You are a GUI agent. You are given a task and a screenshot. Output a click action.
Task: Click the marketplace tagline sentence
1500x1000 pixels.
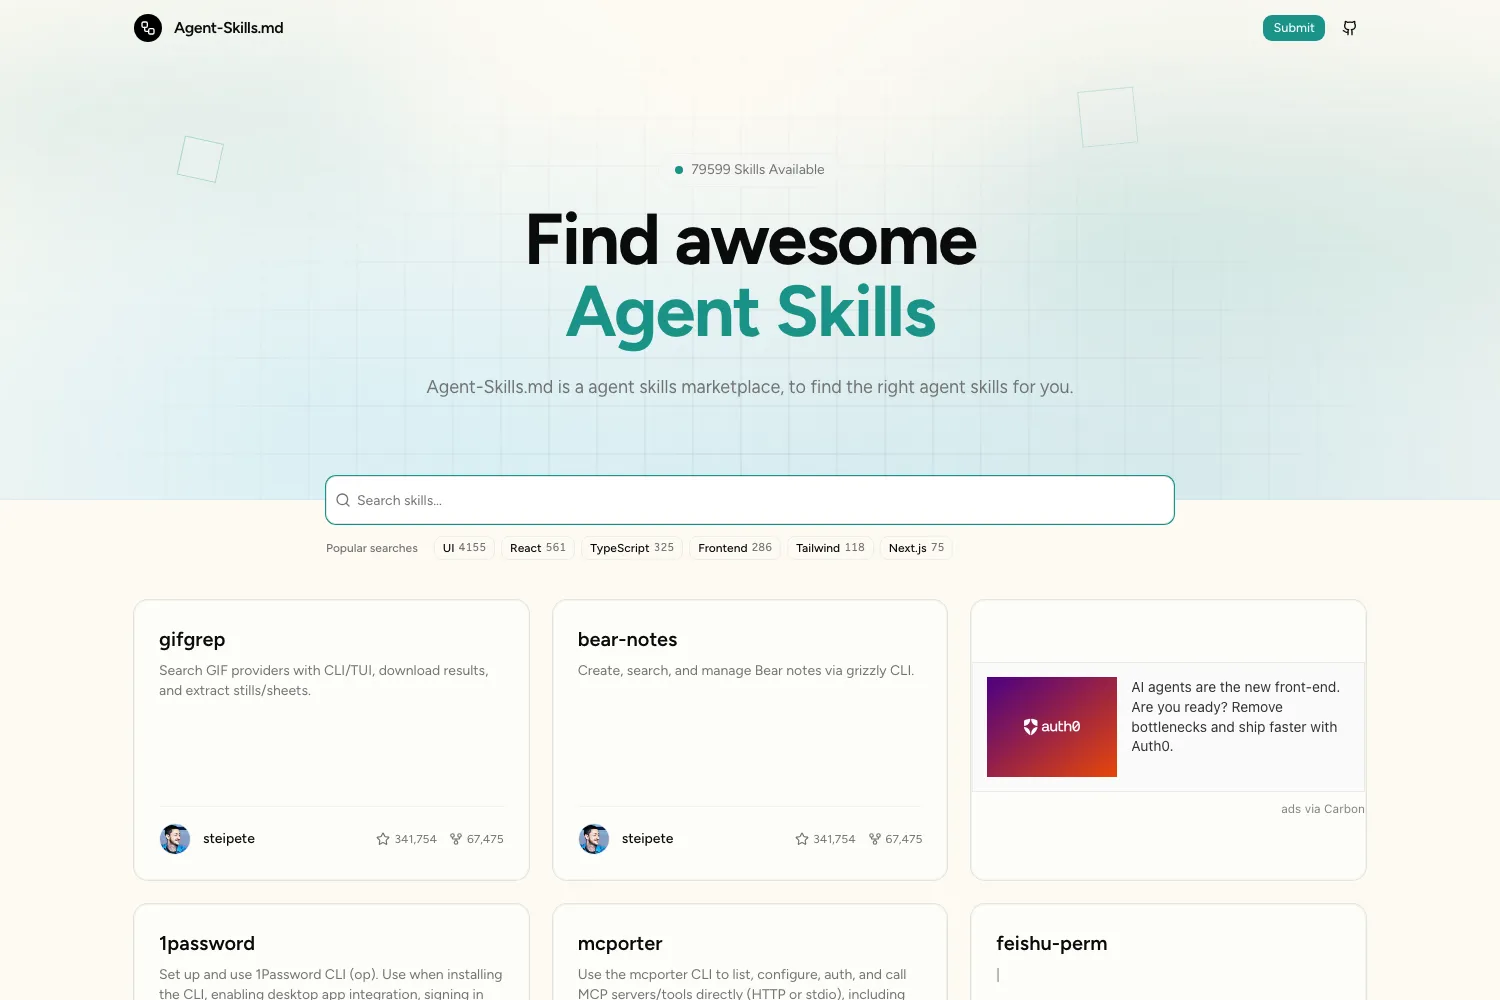tap(750, 387)
